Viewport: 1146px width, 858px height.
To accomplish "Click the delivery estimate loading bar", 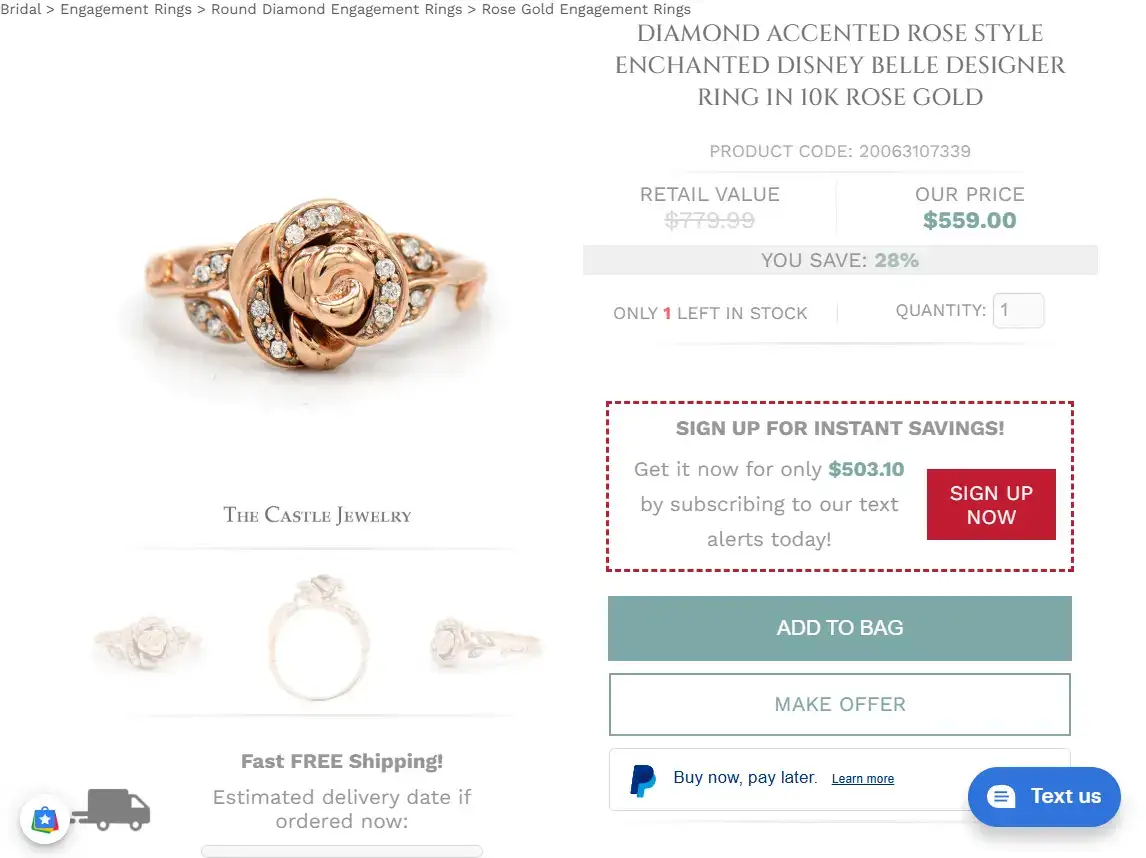I will pos(341,851).
